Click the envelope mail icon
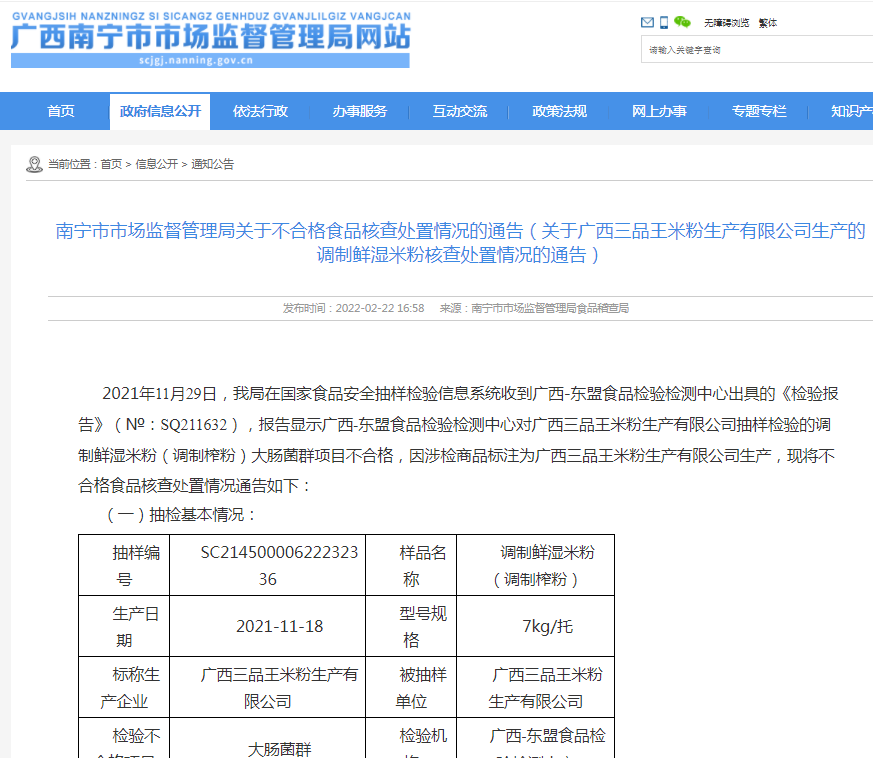This screenshot has width=873, height=758. 647,22
